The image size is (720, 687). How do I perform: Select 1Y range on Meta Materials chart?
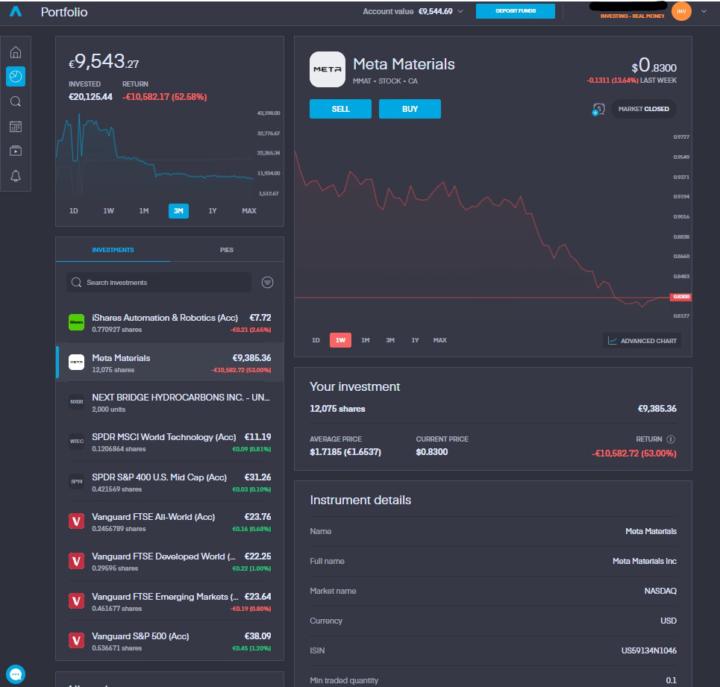[x=415, y=340]
